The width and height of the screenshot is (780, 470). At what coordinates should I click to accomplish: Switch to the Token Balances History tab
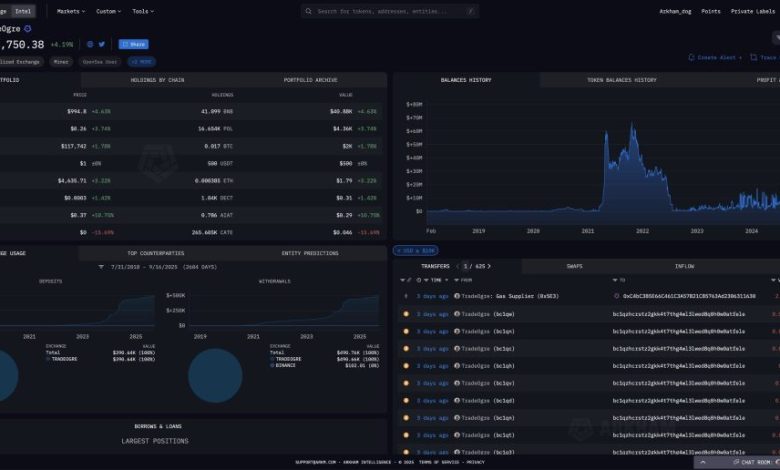[x=621, y=79]
